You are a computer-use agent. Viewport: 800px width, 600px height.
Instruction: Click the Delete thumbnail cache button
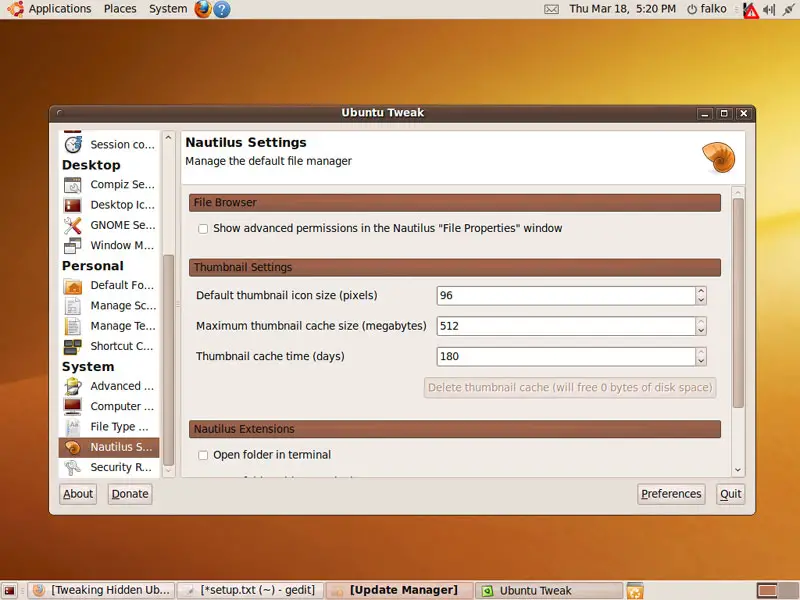570,388
